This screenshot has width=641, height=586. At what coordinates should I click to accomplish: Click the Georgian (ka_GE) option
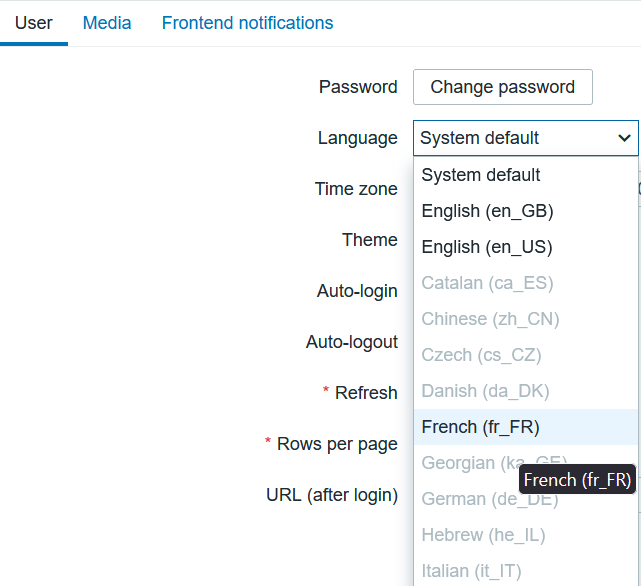(x=470, y=462)
